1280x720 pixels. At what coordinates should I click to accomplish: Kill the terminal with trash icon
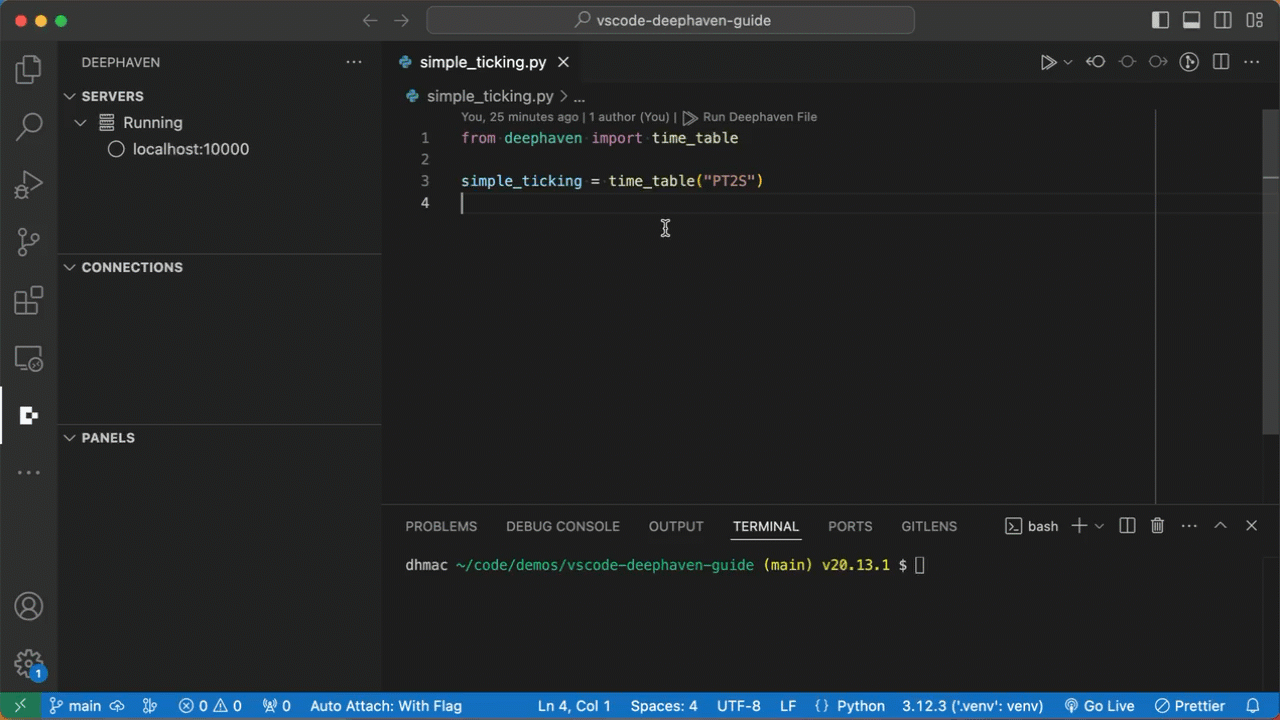click(1157, 526)
